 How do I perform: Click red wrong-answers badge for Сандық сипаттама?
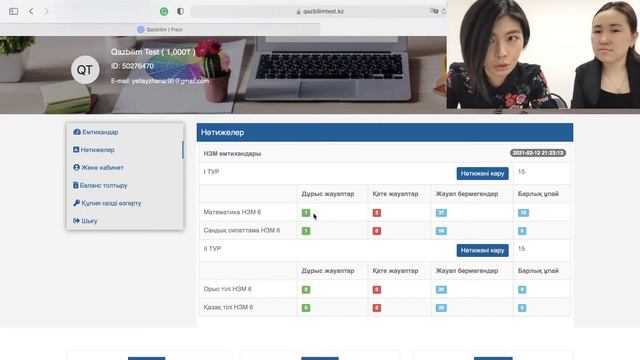[377, 231]
